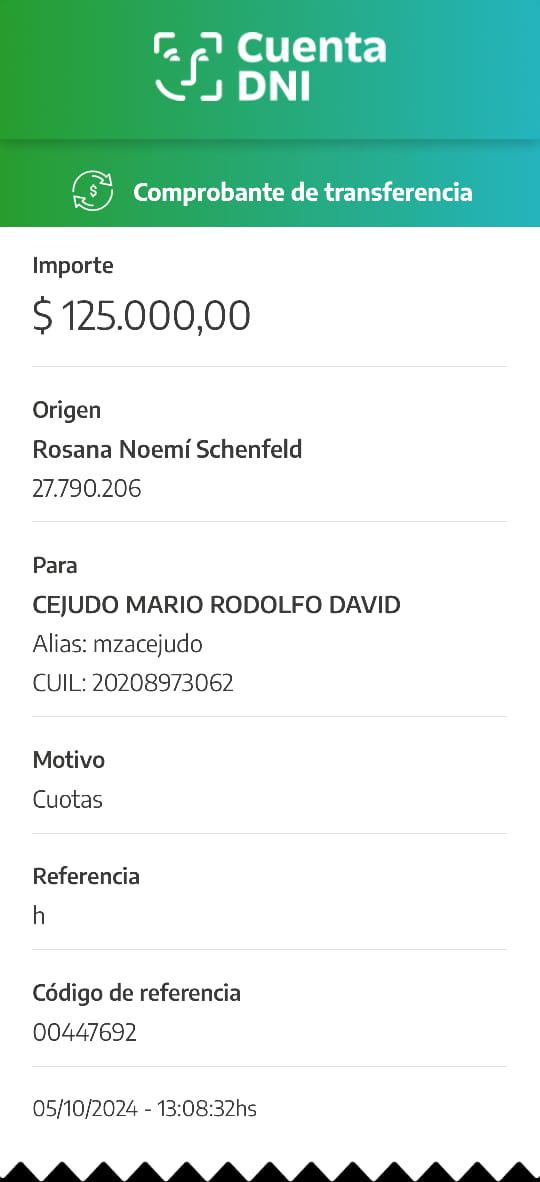Click the Comprobante de transferencia header

303,192
